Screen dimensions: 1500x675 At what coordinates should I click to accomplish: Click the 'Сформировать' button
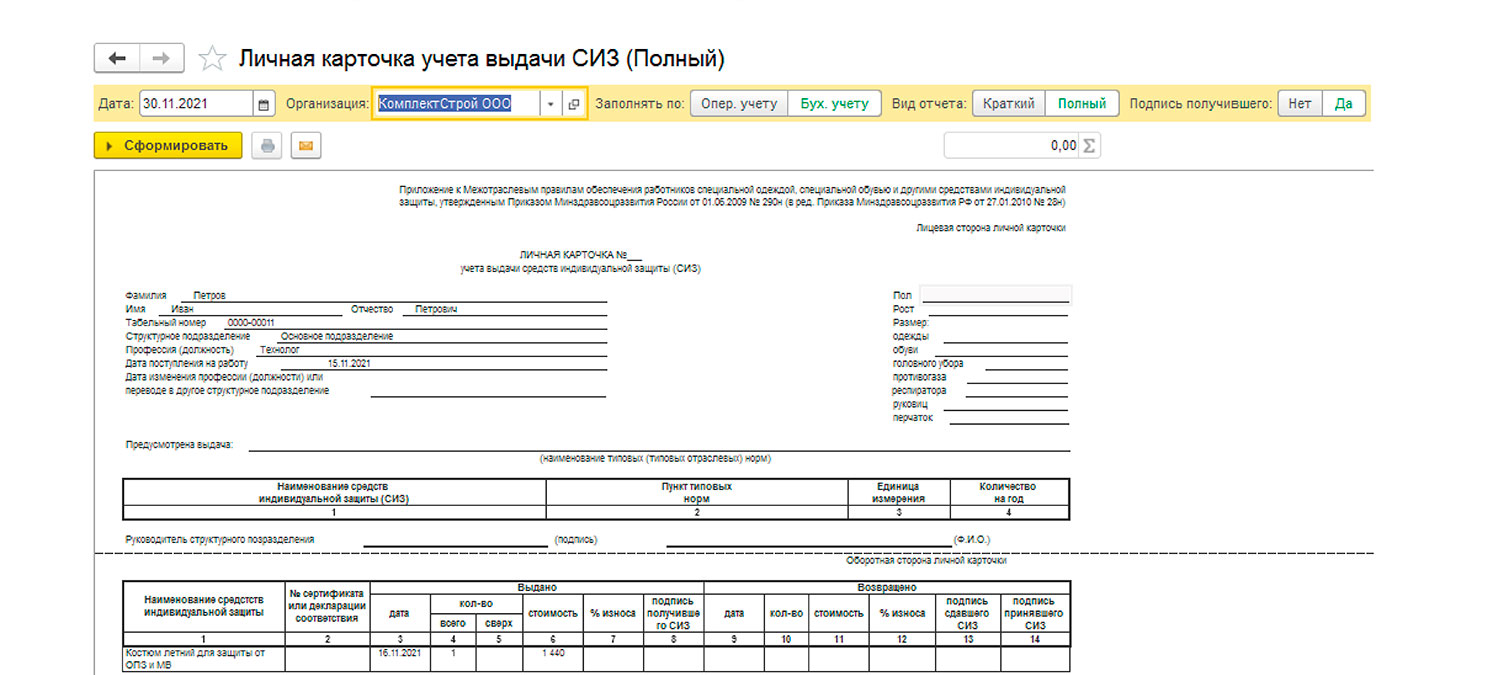pos(167,146)
